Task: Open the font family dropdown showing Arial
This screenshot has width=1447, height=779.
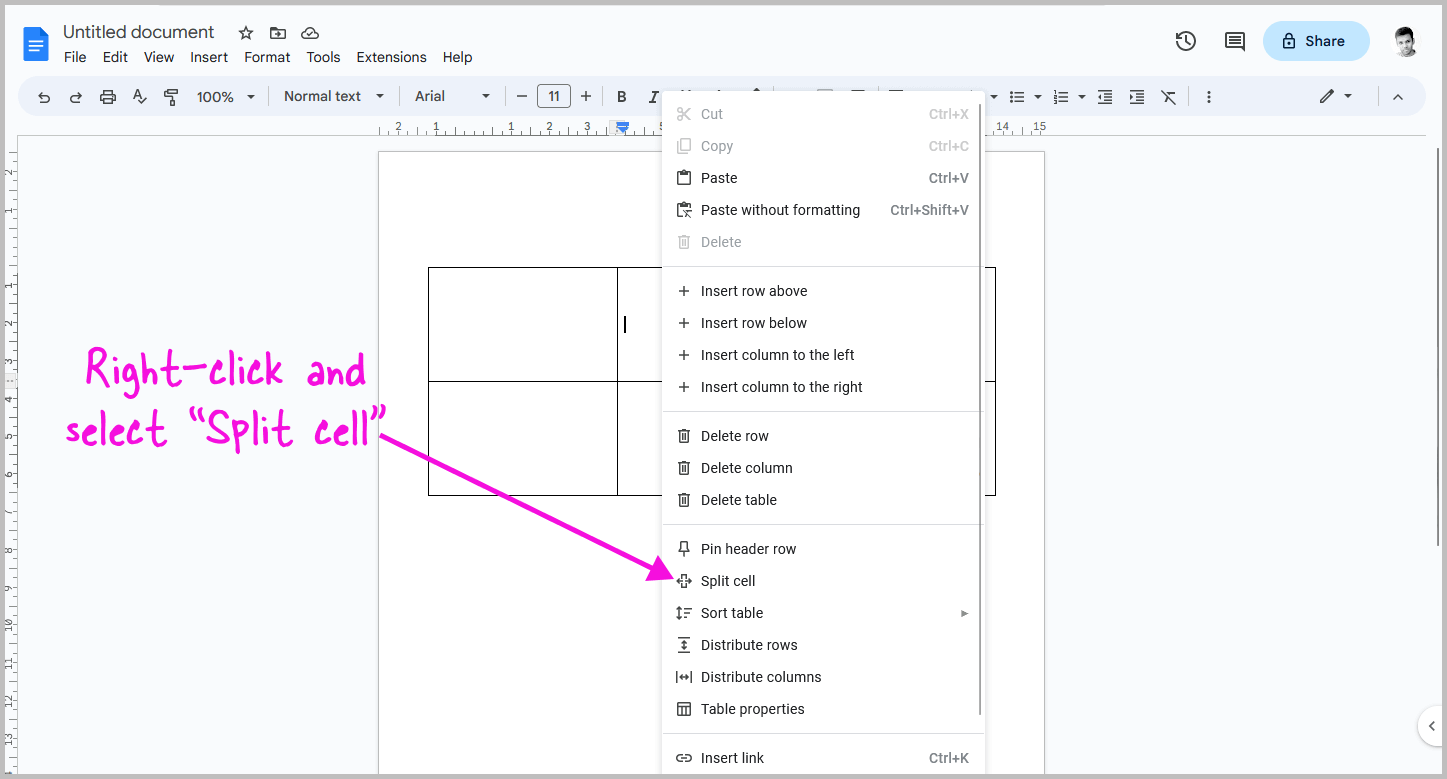Action: (x=450, y=96)
